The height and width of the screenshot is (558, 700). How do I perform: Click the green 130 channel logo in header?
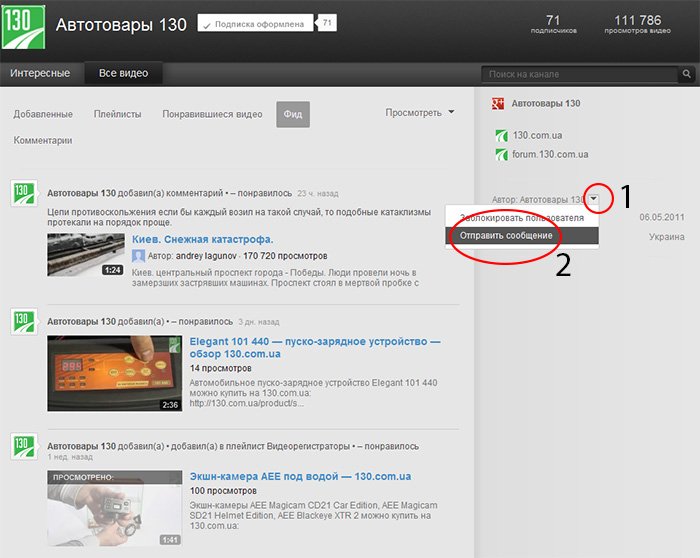23,27
